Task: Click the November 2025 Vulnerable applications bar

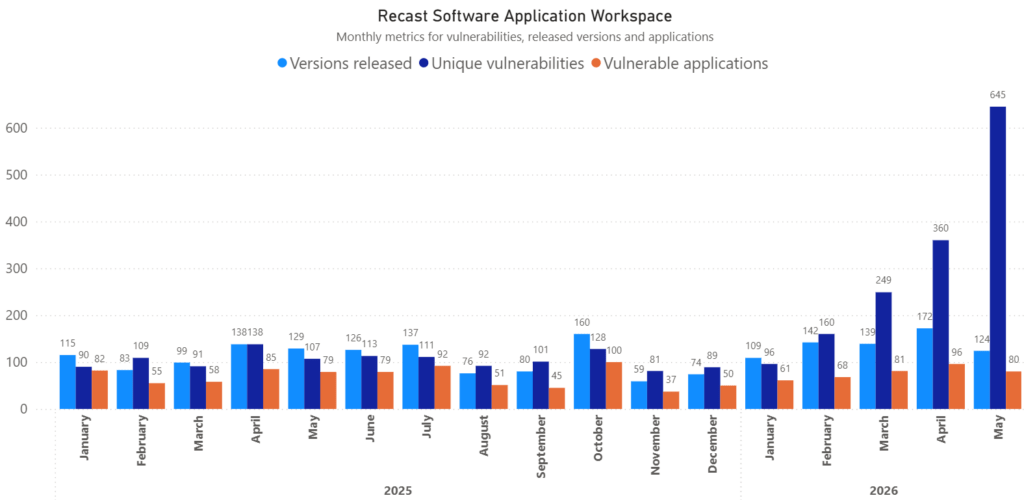Action: (671, 401)
